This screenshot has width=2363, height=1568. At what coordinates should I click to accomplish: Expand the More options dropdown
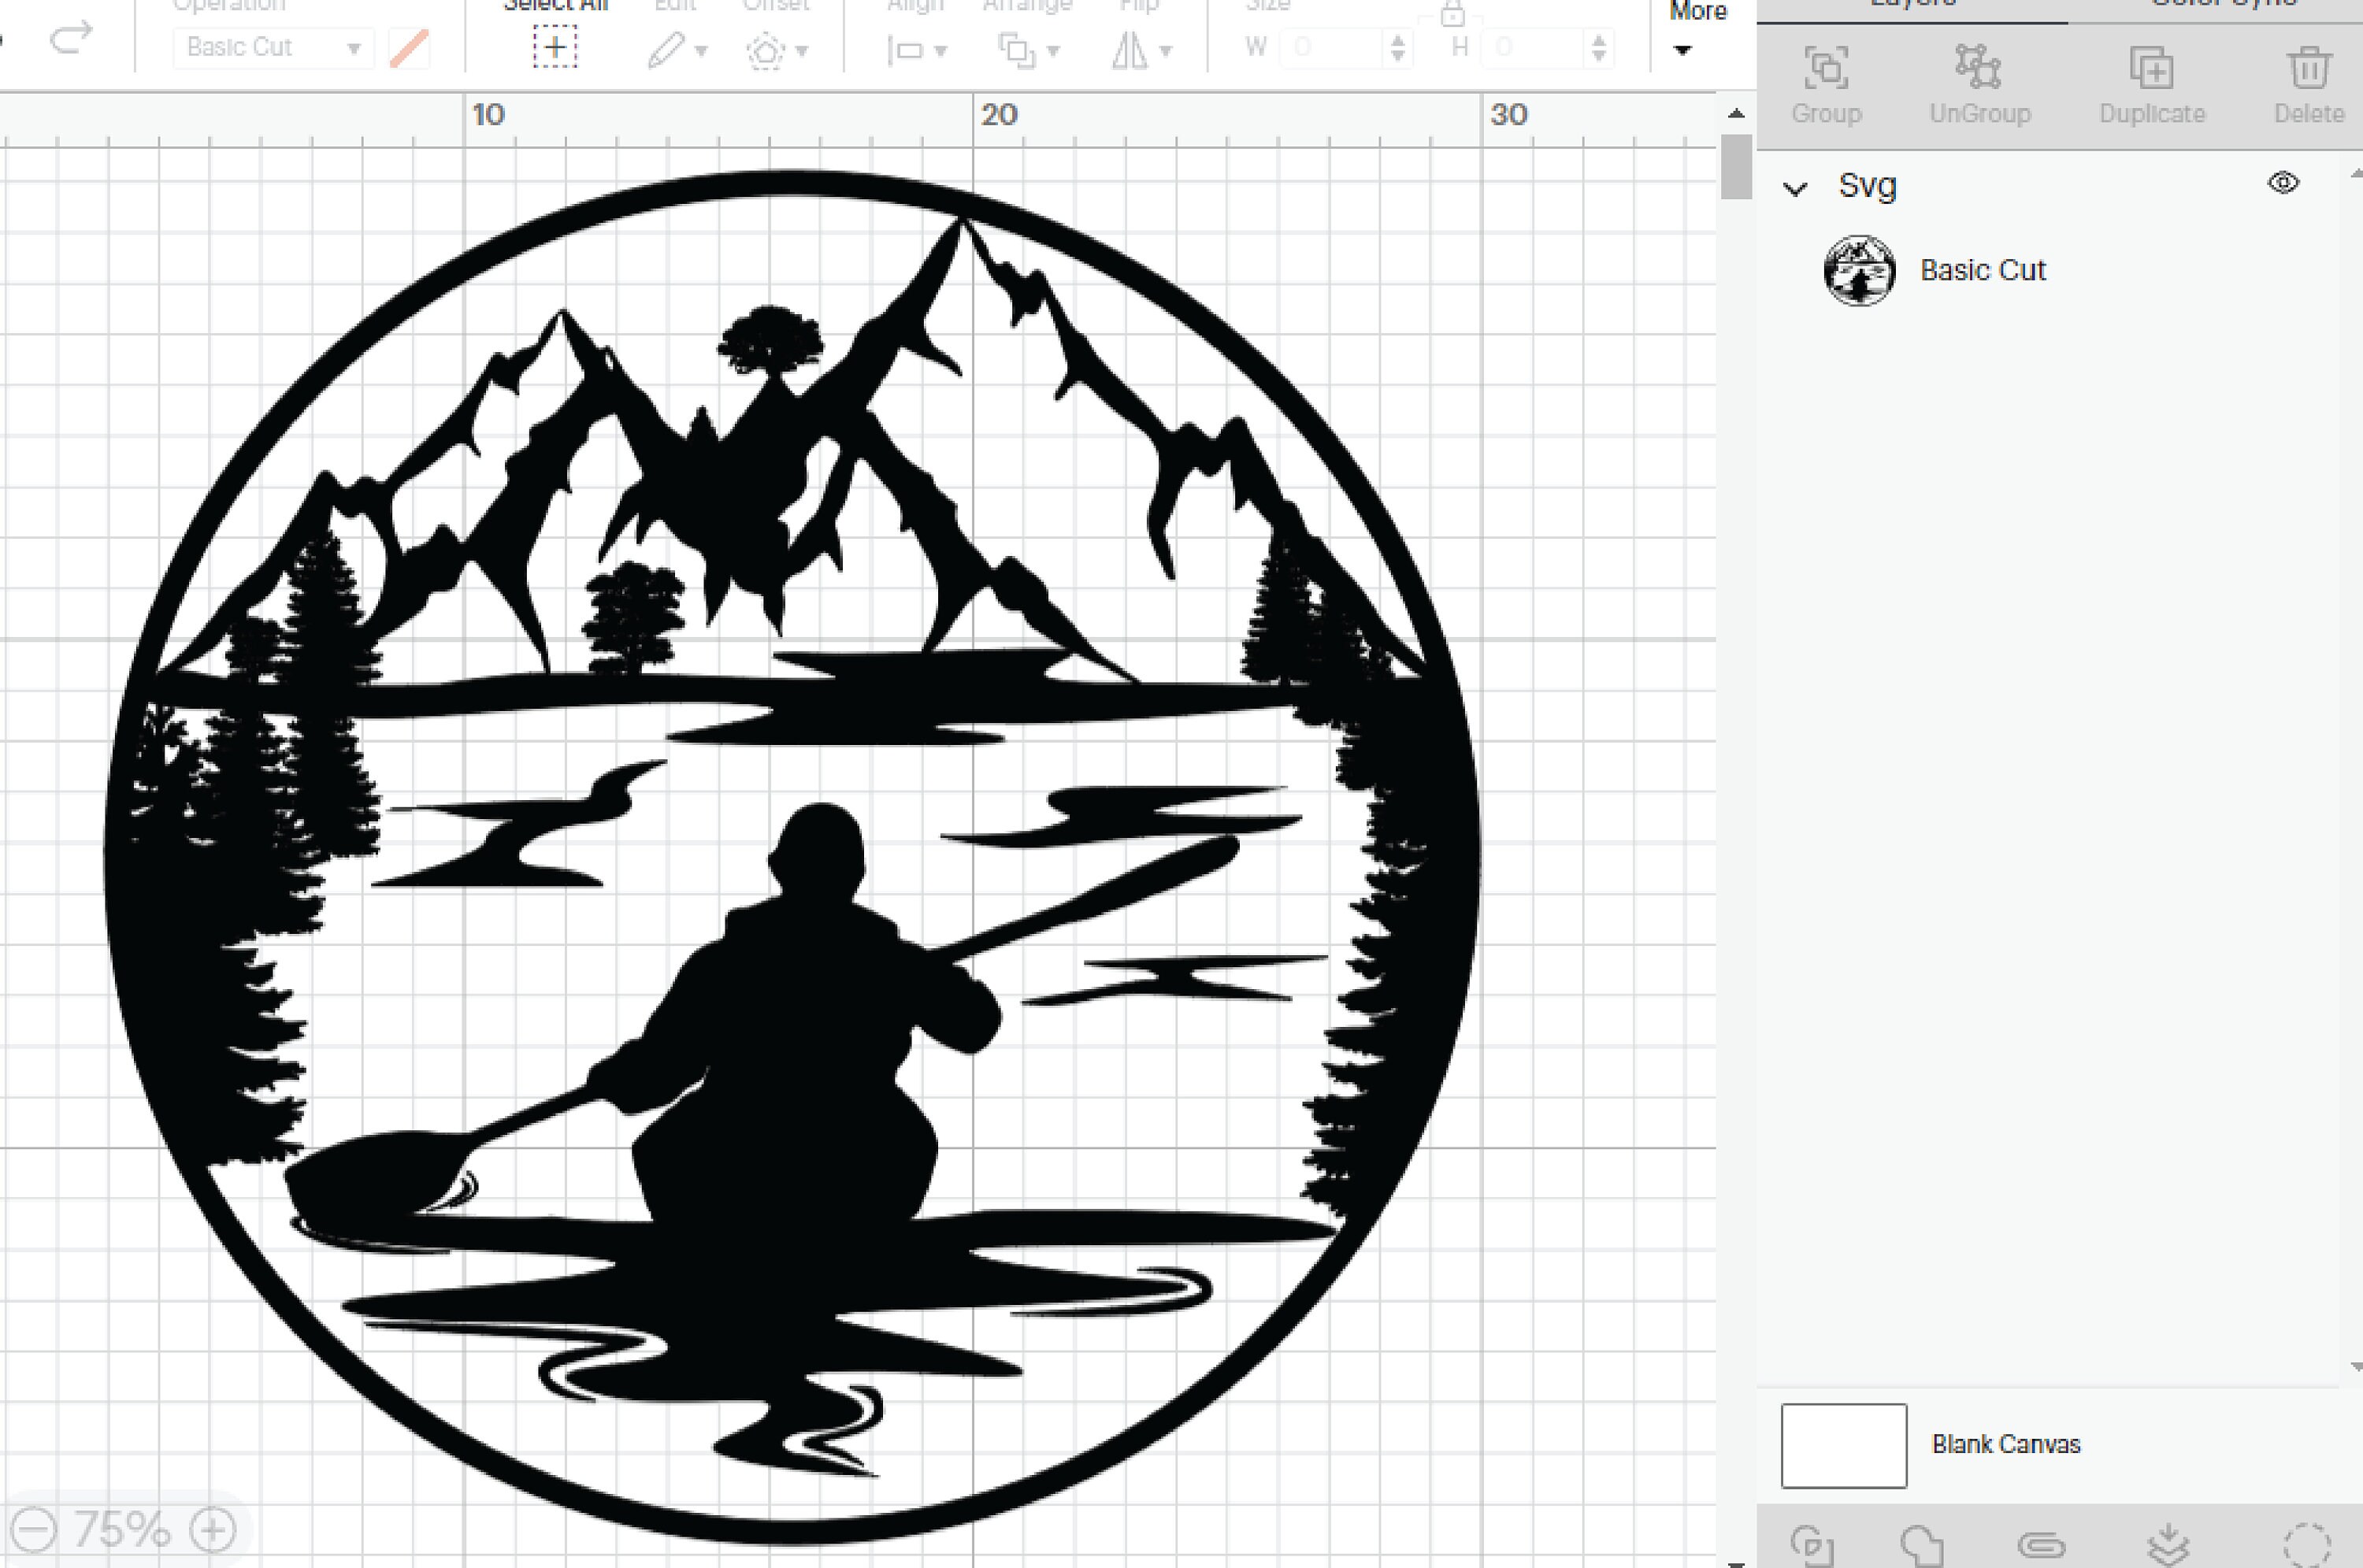click(1684, 48)
